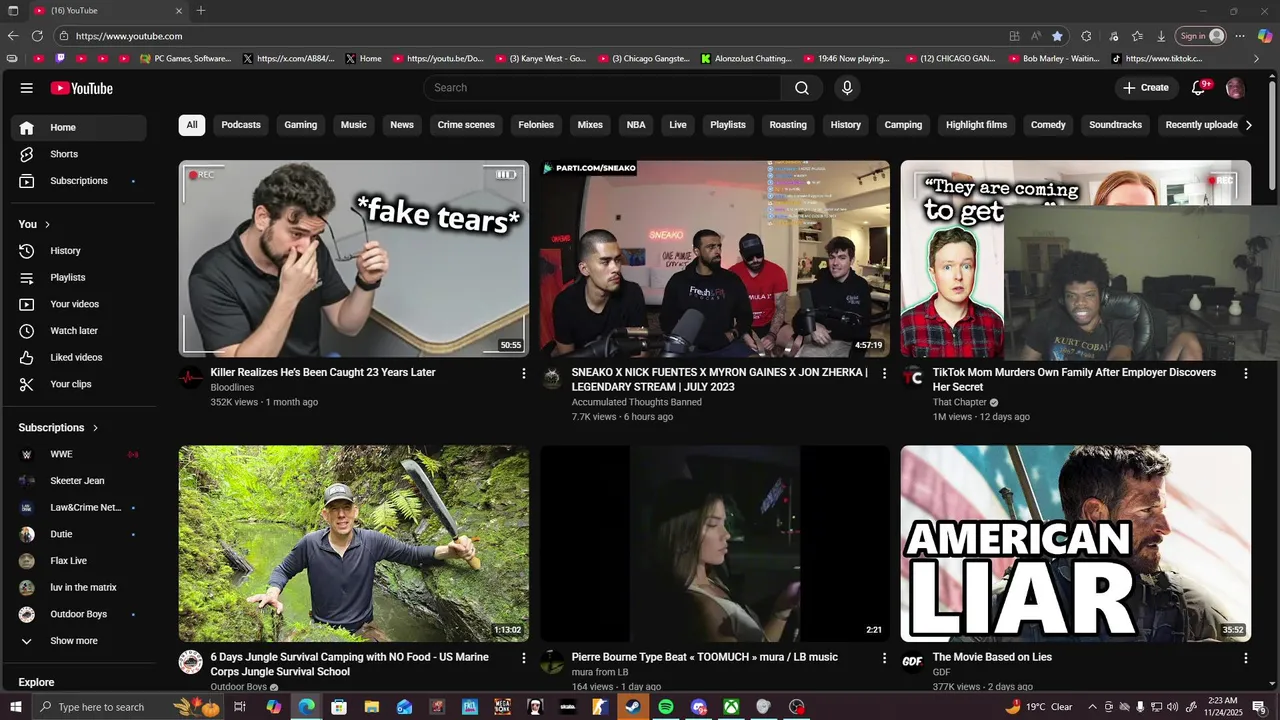Open Steam from the taskbar

[x=633, y=707]
